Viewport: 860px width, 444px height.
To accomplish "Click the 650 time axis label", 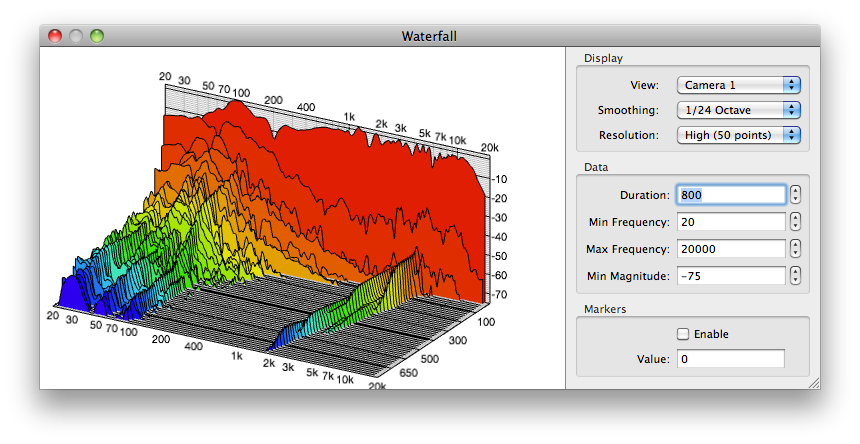I will click(x=408, y=373).
